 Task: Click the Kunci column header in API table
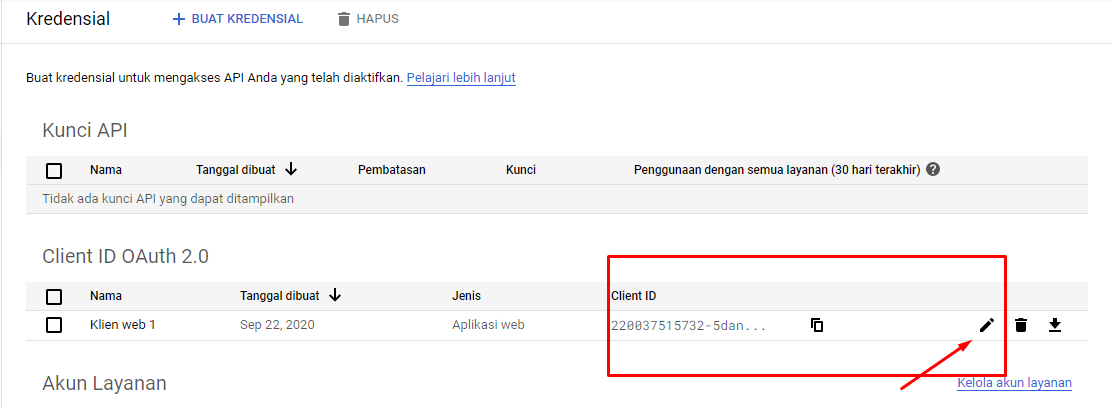click(x=521, y=170)
